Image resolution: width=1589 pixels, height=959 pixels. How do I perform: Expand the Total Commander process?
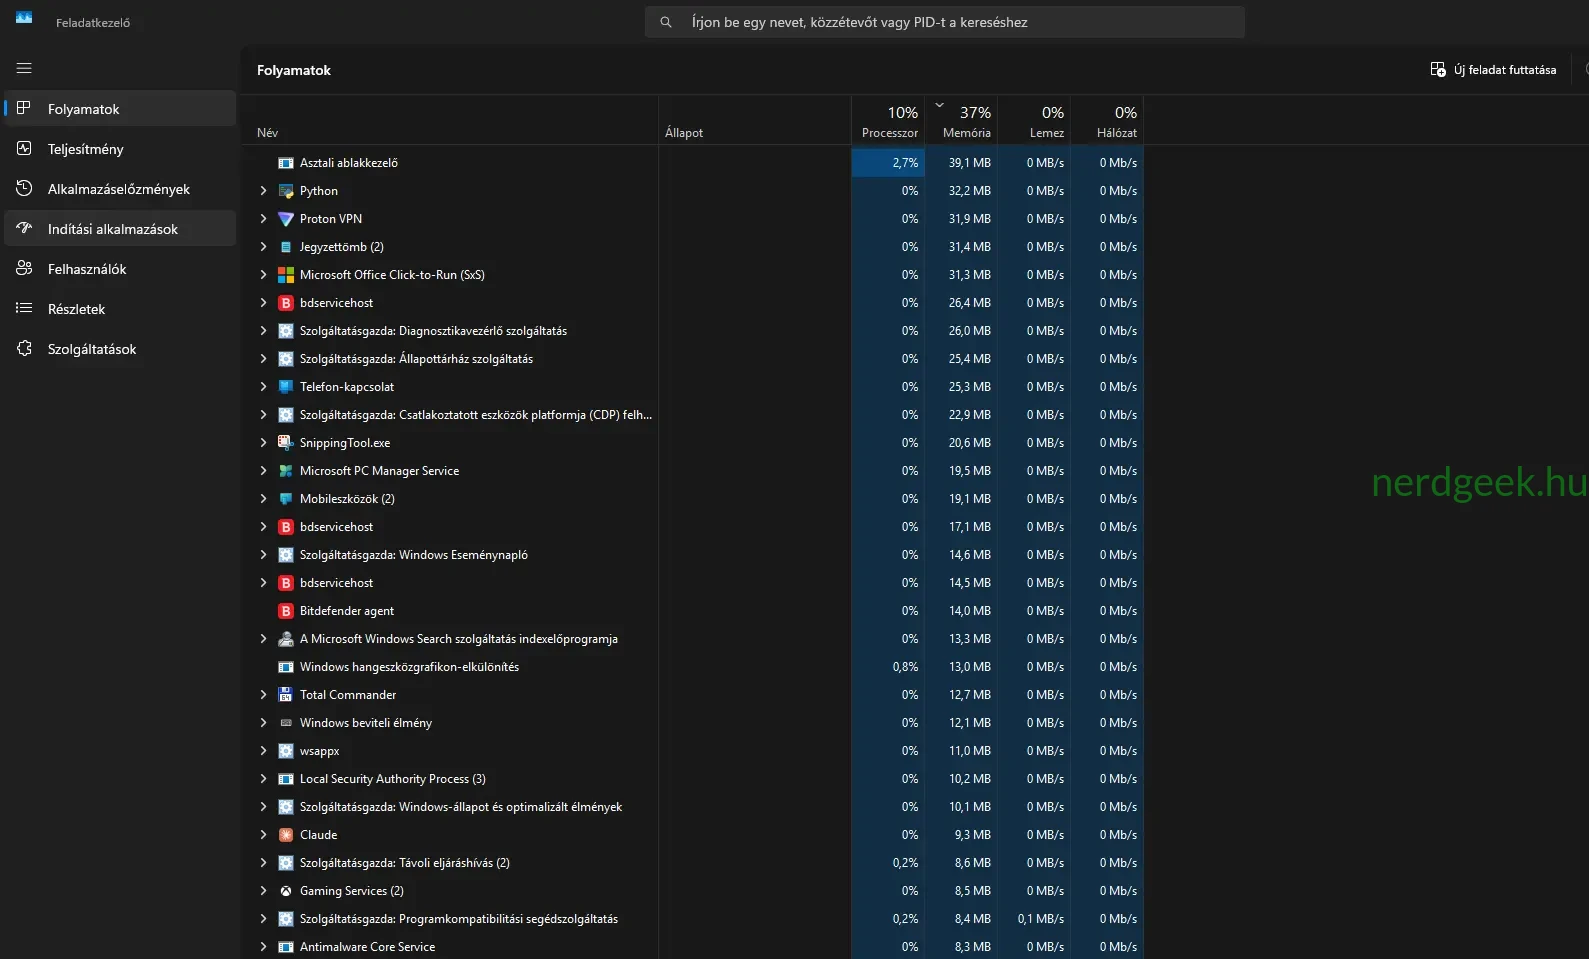tap(263, 695)
